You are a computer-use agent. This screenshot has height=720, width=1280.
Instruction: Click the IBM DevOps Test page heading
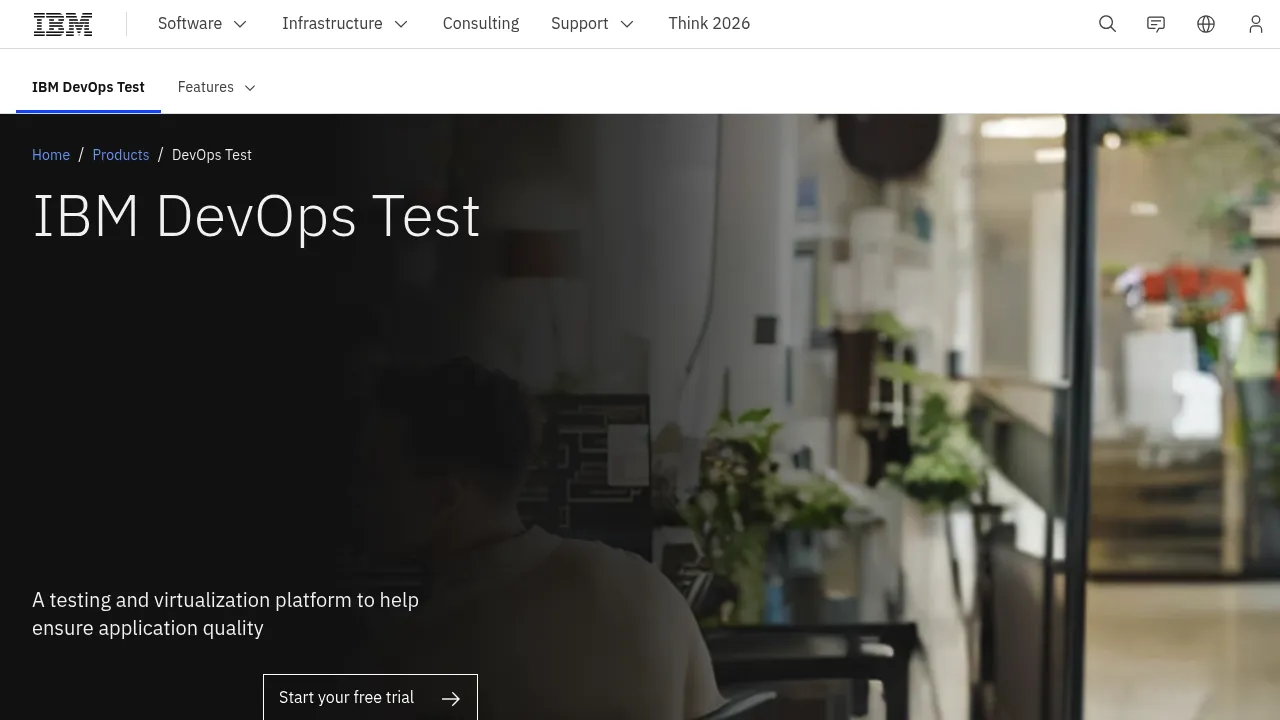click(x=256, y=216)
